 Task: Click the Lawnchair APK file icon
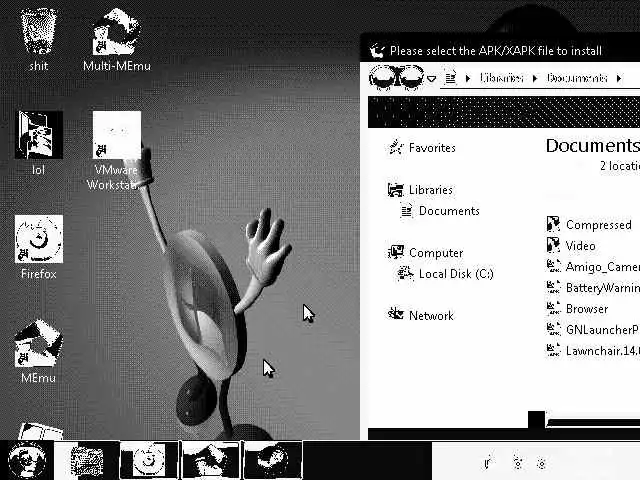(x=553, y=350)
